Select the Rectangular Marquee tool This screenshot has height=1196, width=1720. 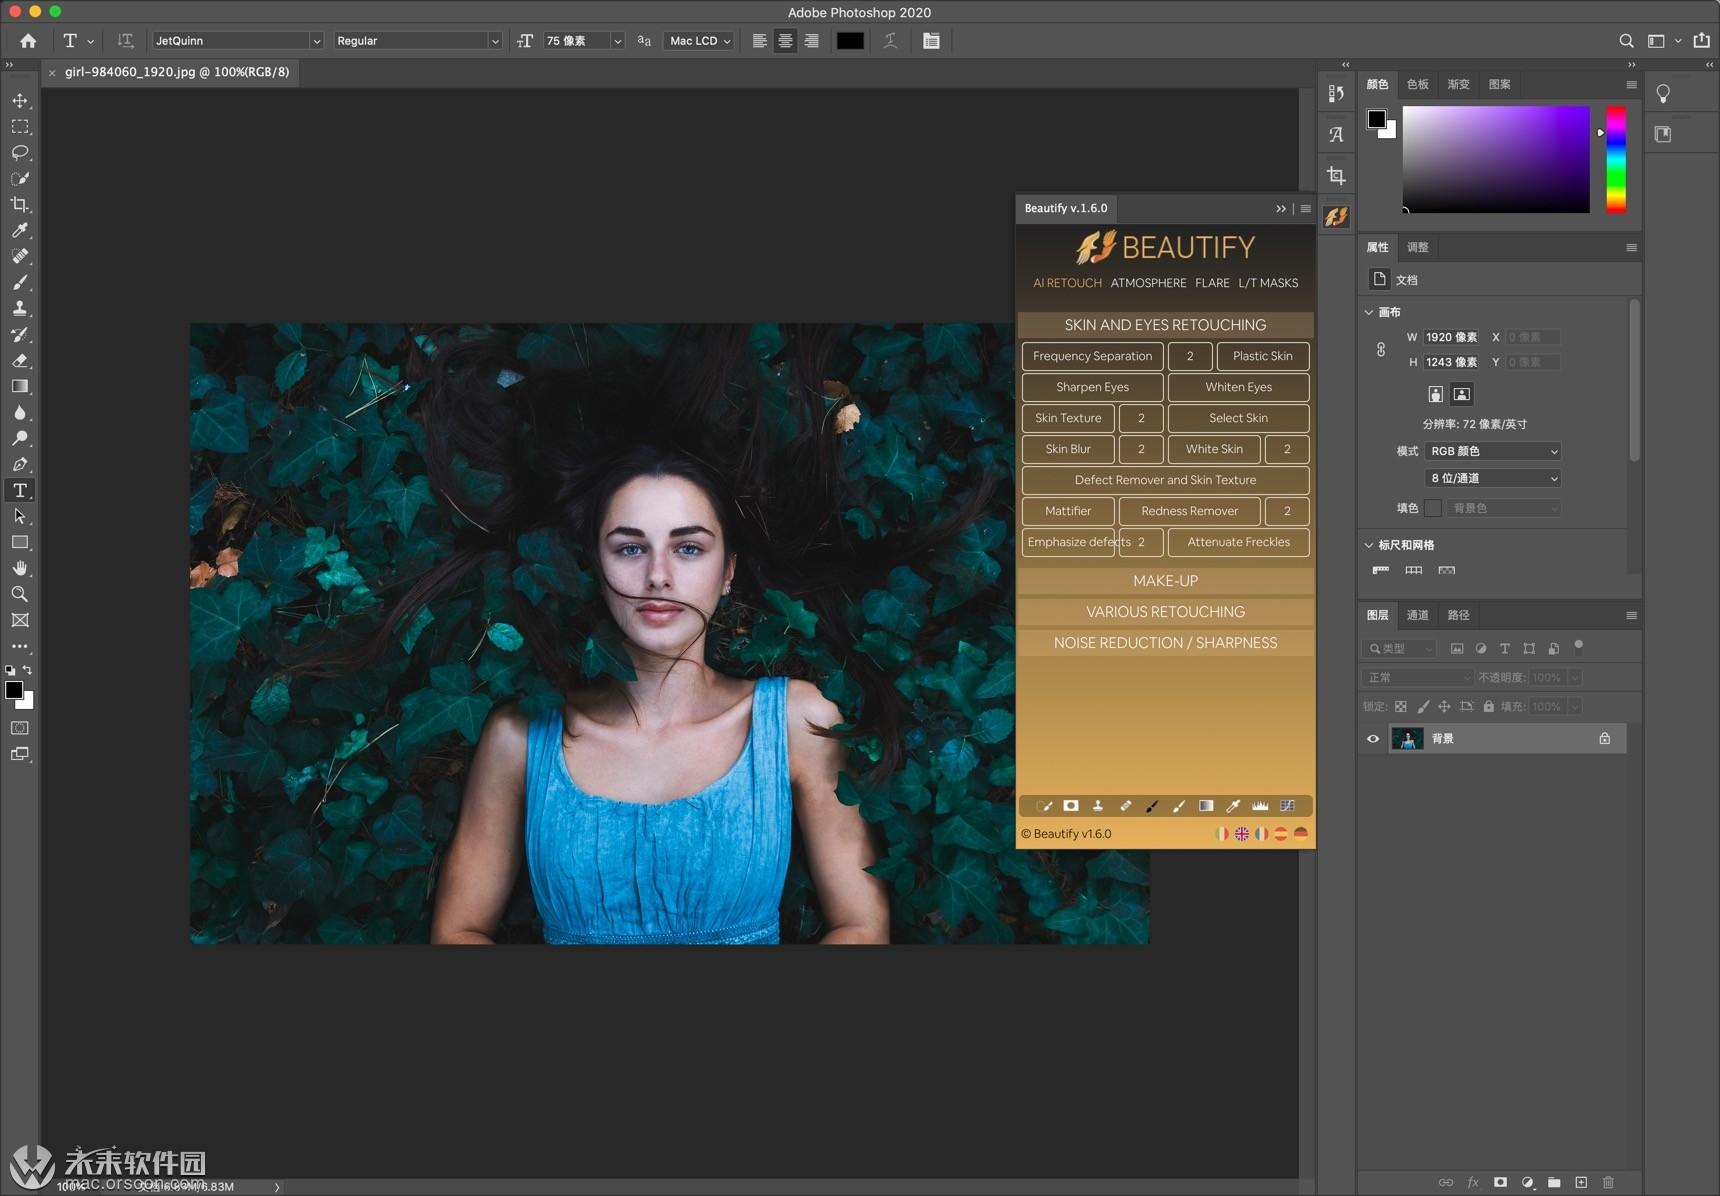20,127
